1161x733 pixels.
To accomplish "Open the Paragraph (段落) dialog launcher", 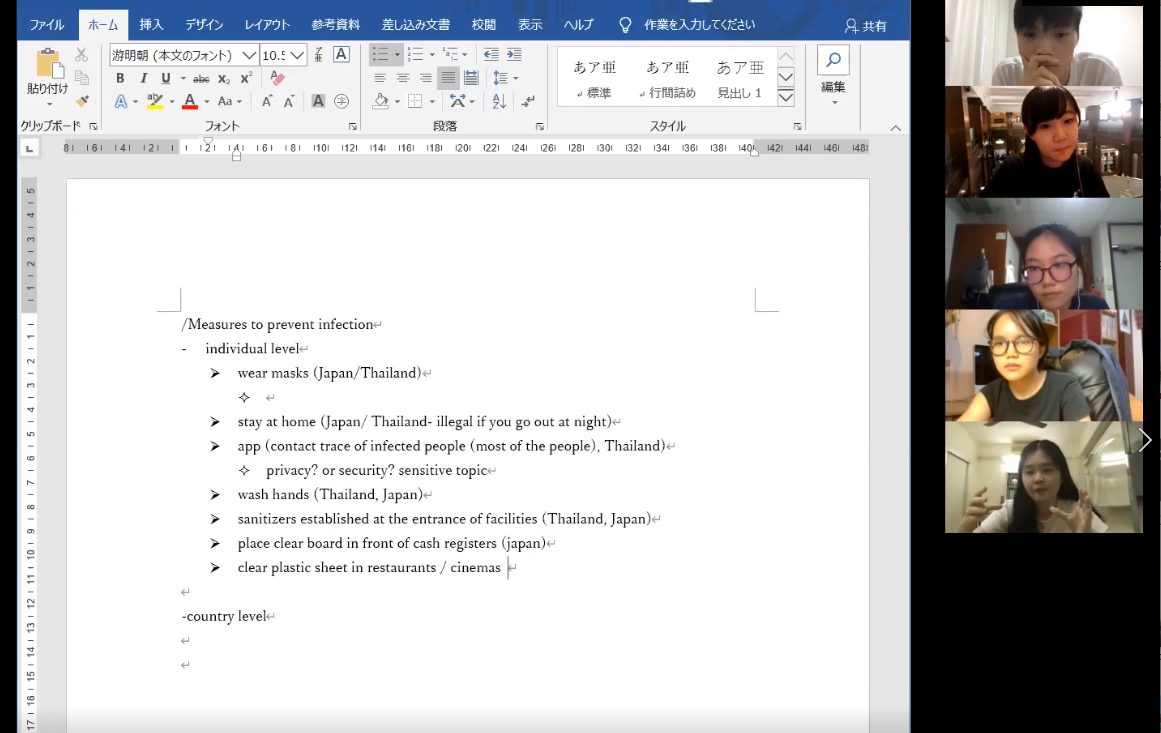I will click(540, 127).
